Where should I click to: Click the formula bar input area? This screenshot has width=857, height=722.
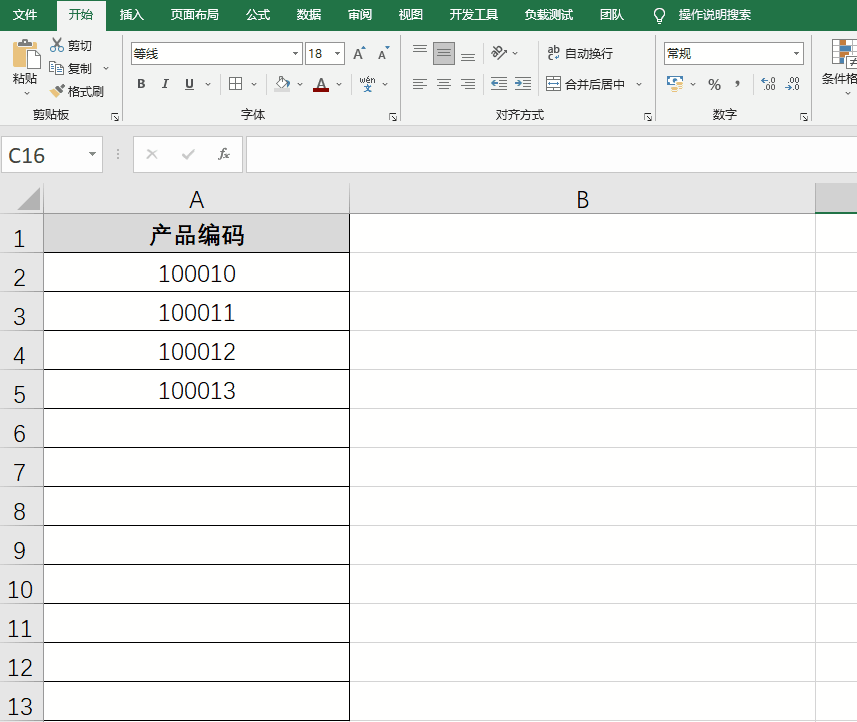(x=551, y=155)
